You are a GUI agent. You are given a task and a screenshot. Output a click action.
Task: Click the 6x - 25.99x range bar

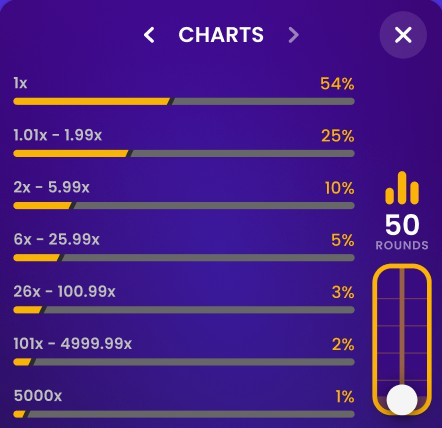tap(184, 258)
